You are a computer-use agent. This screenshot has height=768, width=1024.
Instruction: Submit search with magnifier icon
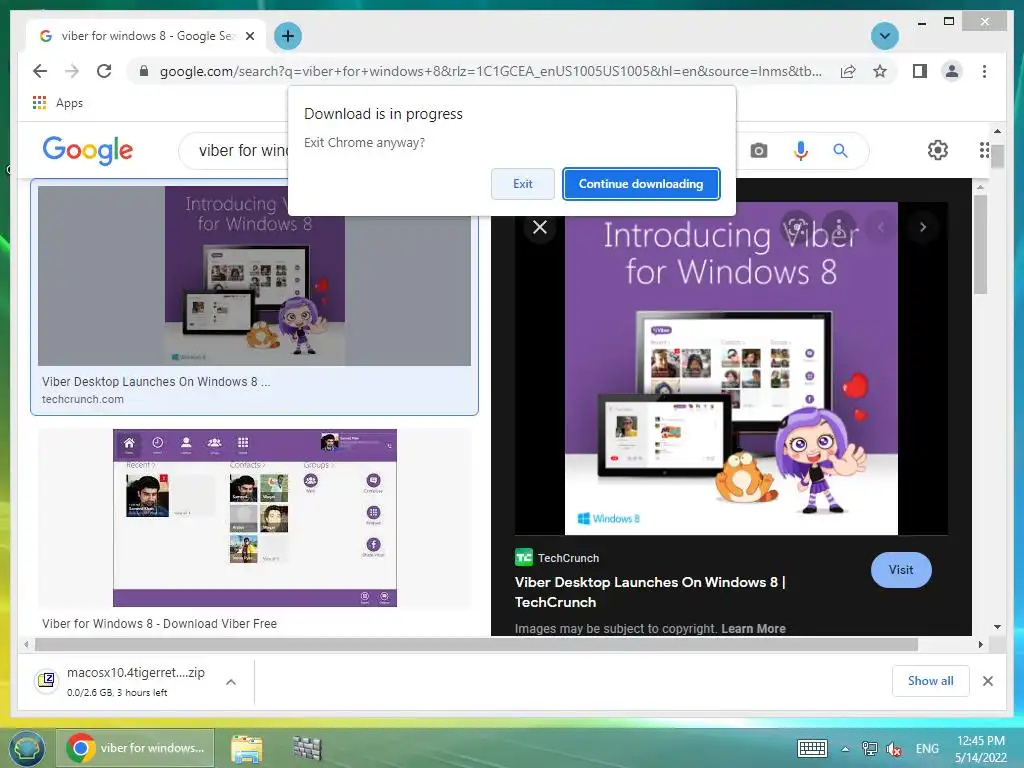click(x=840, y=151)
